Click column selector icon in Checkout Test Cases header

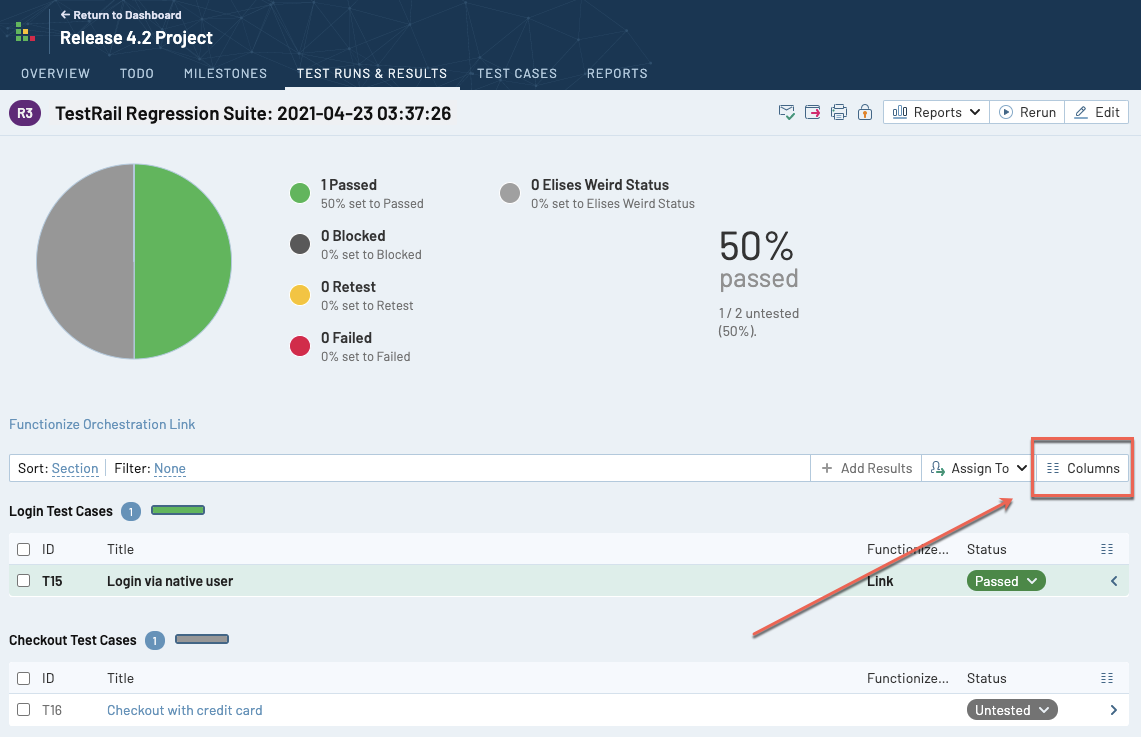tap(1107, 678)
